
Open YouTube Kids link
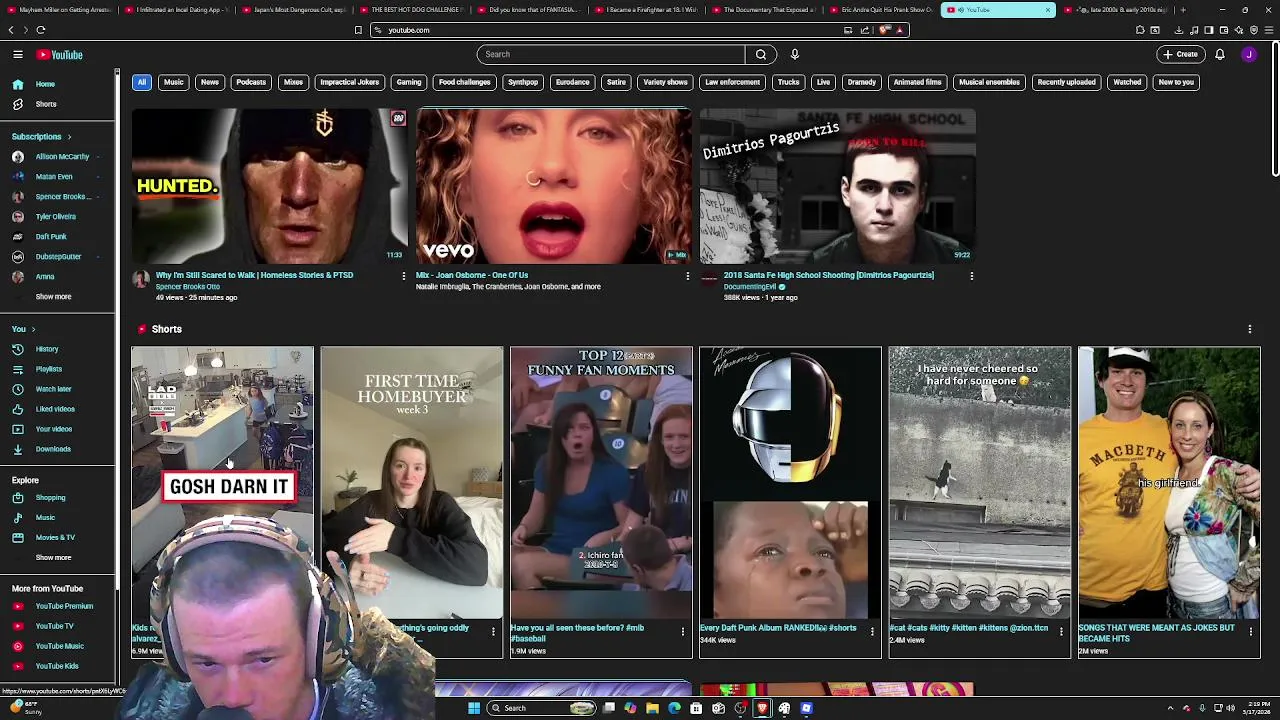point(57,666)
